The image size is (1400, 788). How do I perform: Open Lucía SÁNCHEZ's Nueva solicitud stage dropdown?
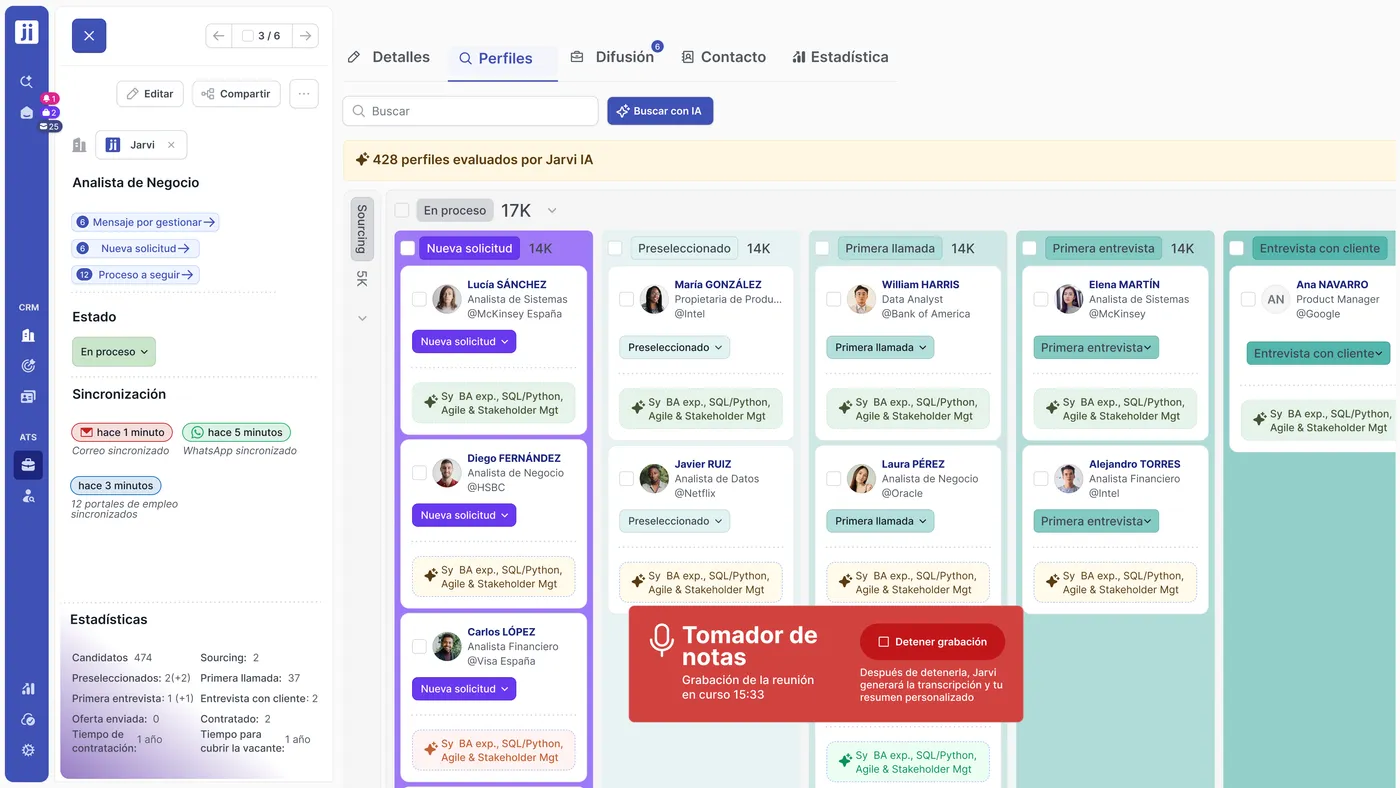point(464,342)
